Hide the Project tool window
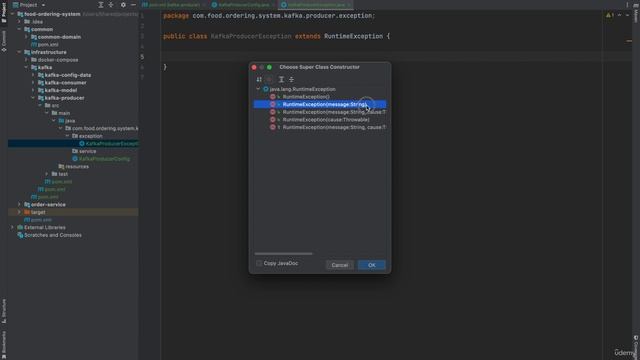This screenshot has height=360, width=640. point(133,5)
